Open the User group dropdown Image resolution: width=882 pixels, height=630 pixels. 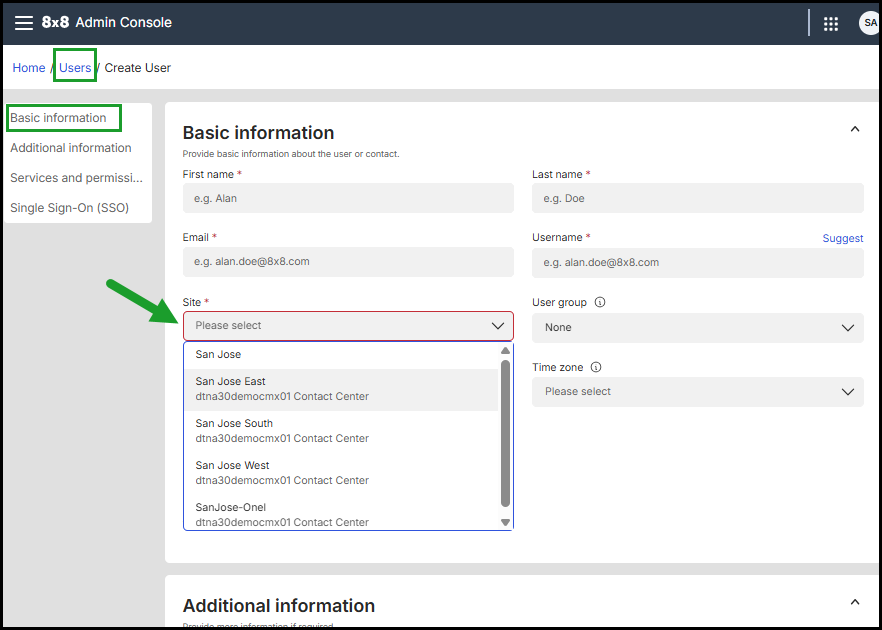point(697,328)
